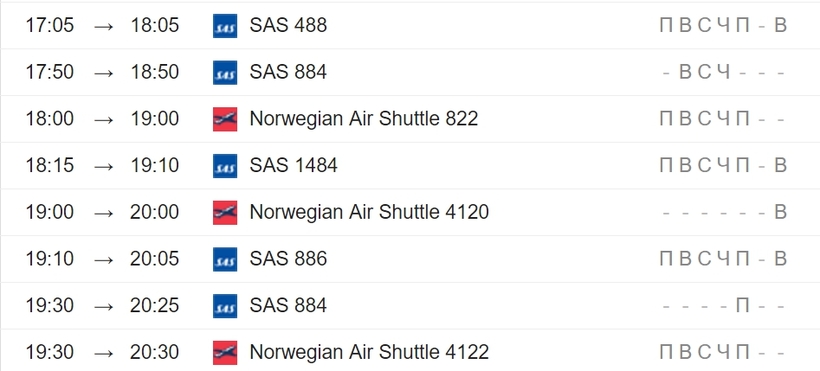Click the Norwegian logo beside flight 822
This screenshot has width=820, height=371.
[225, 119]
